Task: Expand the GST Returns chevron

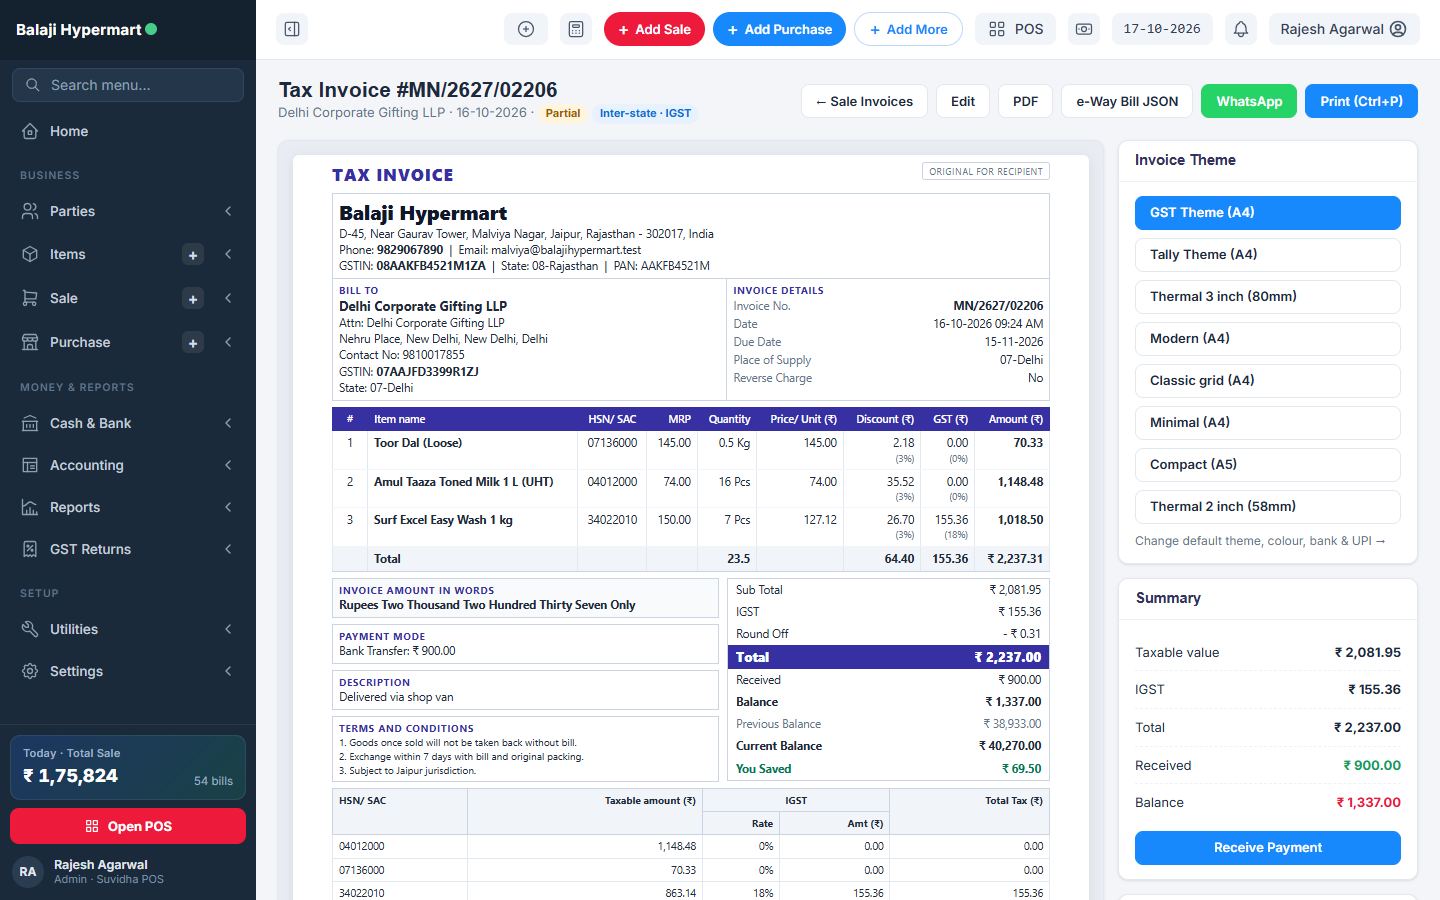Action: point(228,549)
